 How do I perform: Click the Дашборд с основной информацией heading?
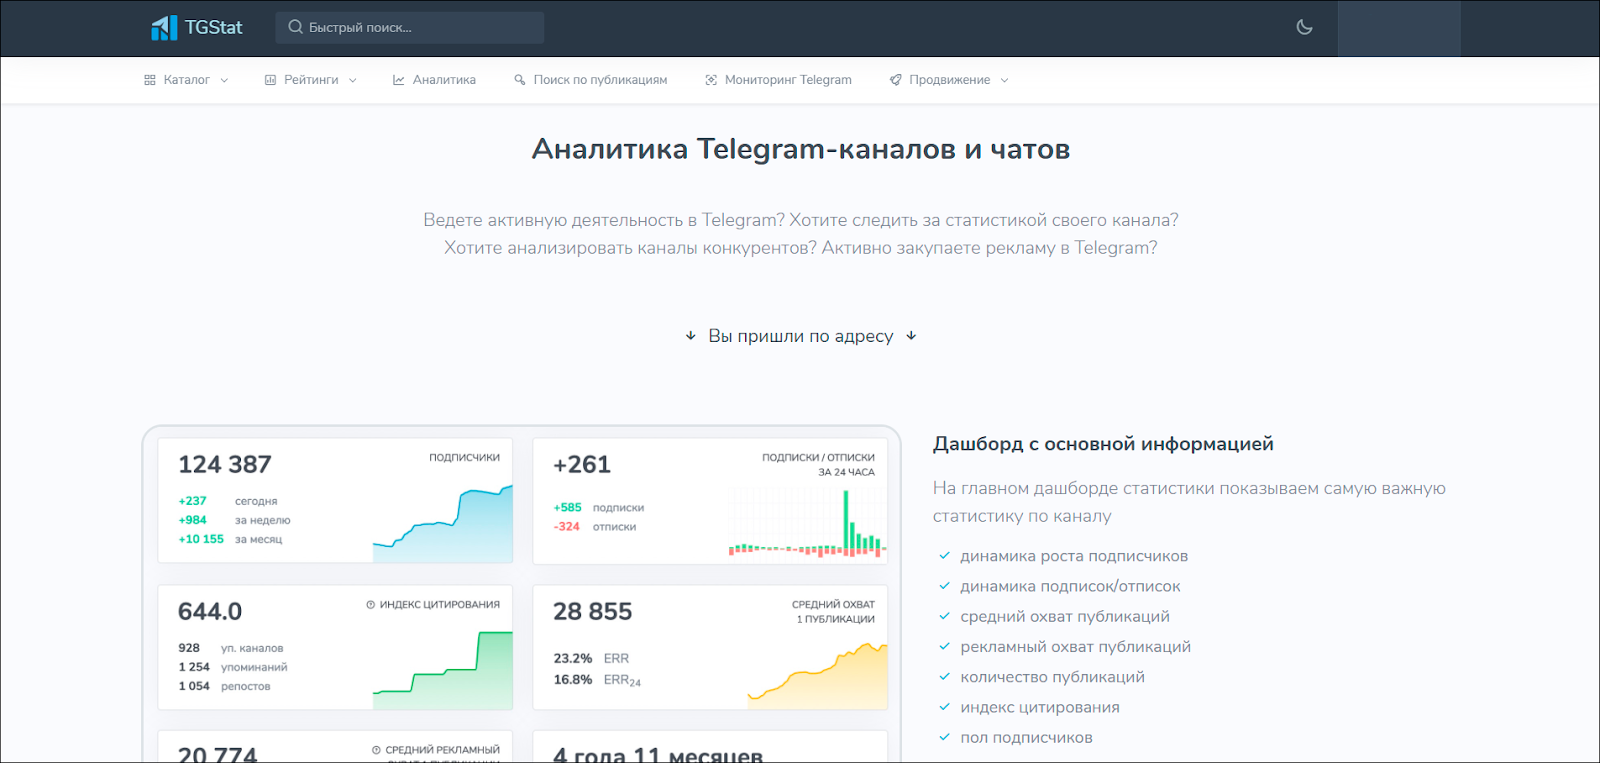[x=1103, y=444]
